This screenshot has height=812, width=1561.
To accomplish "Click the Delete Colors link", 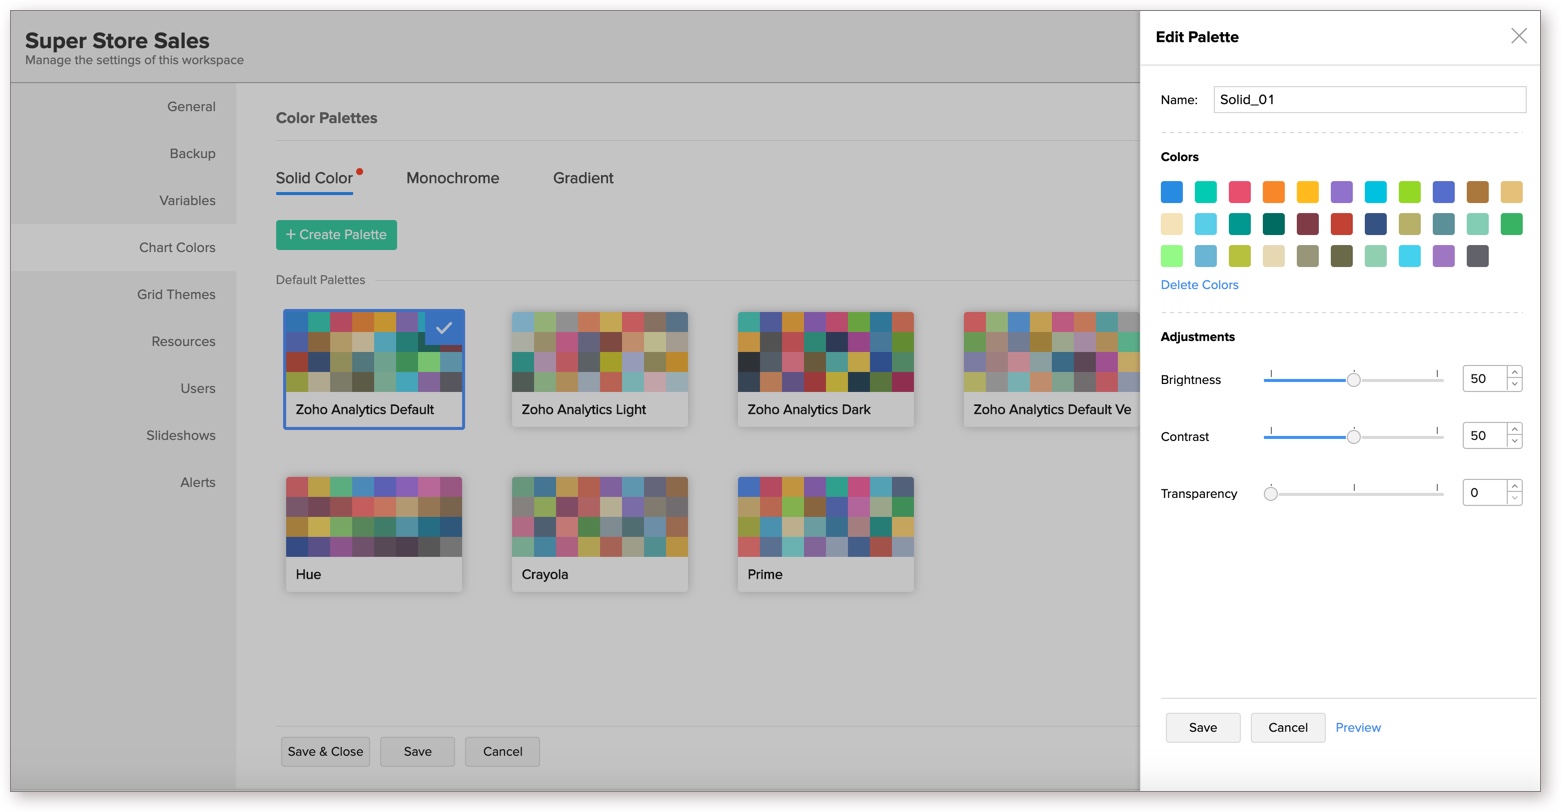I will click(1199, 285).
